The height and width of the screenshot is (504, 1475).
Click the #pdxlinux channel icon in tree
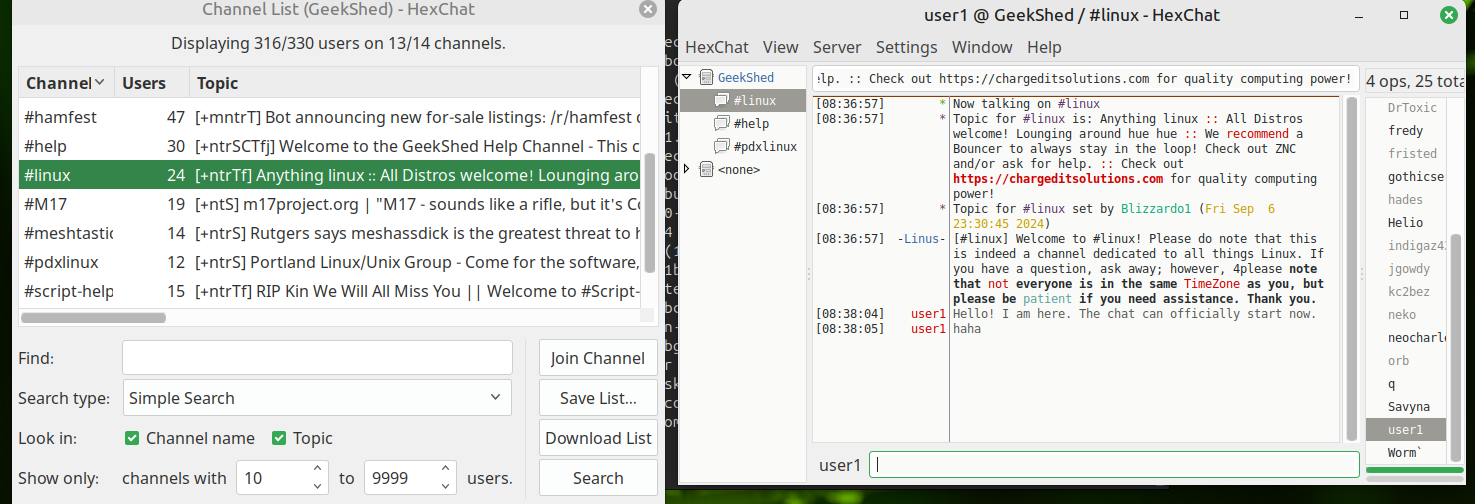click(x=722, y=146)
